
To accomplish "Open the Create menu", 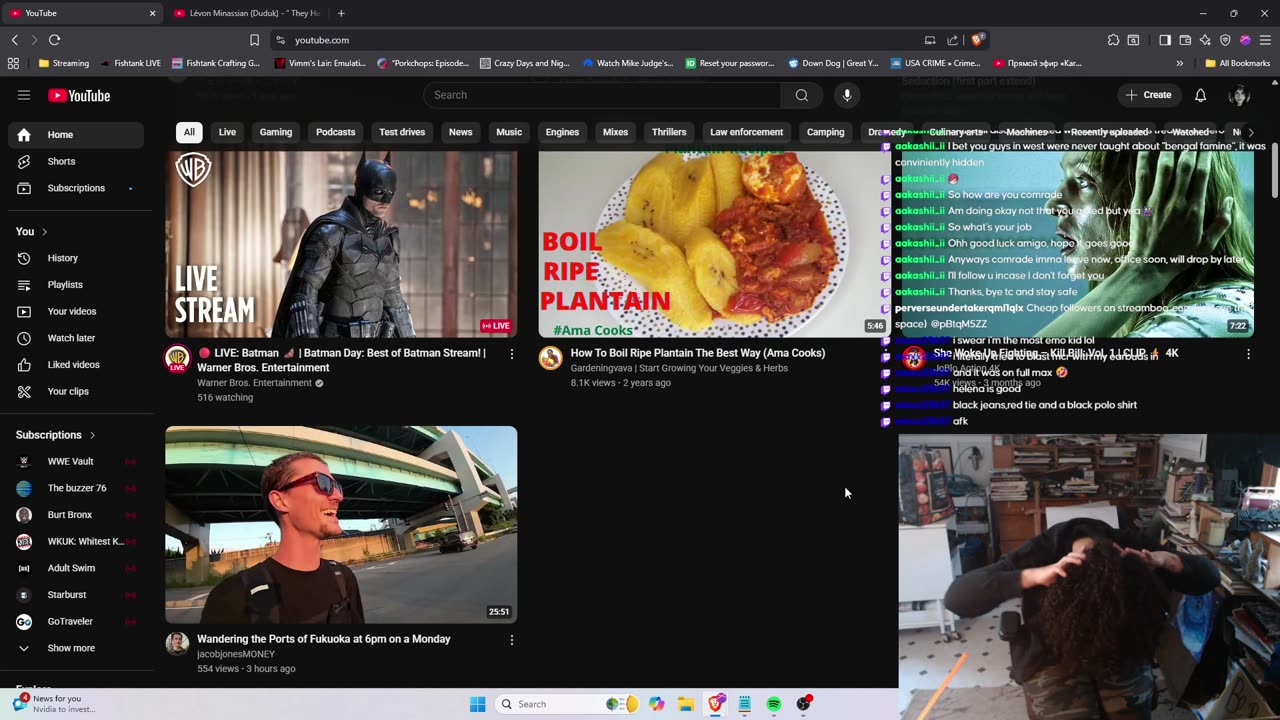I will [1149, 95].
